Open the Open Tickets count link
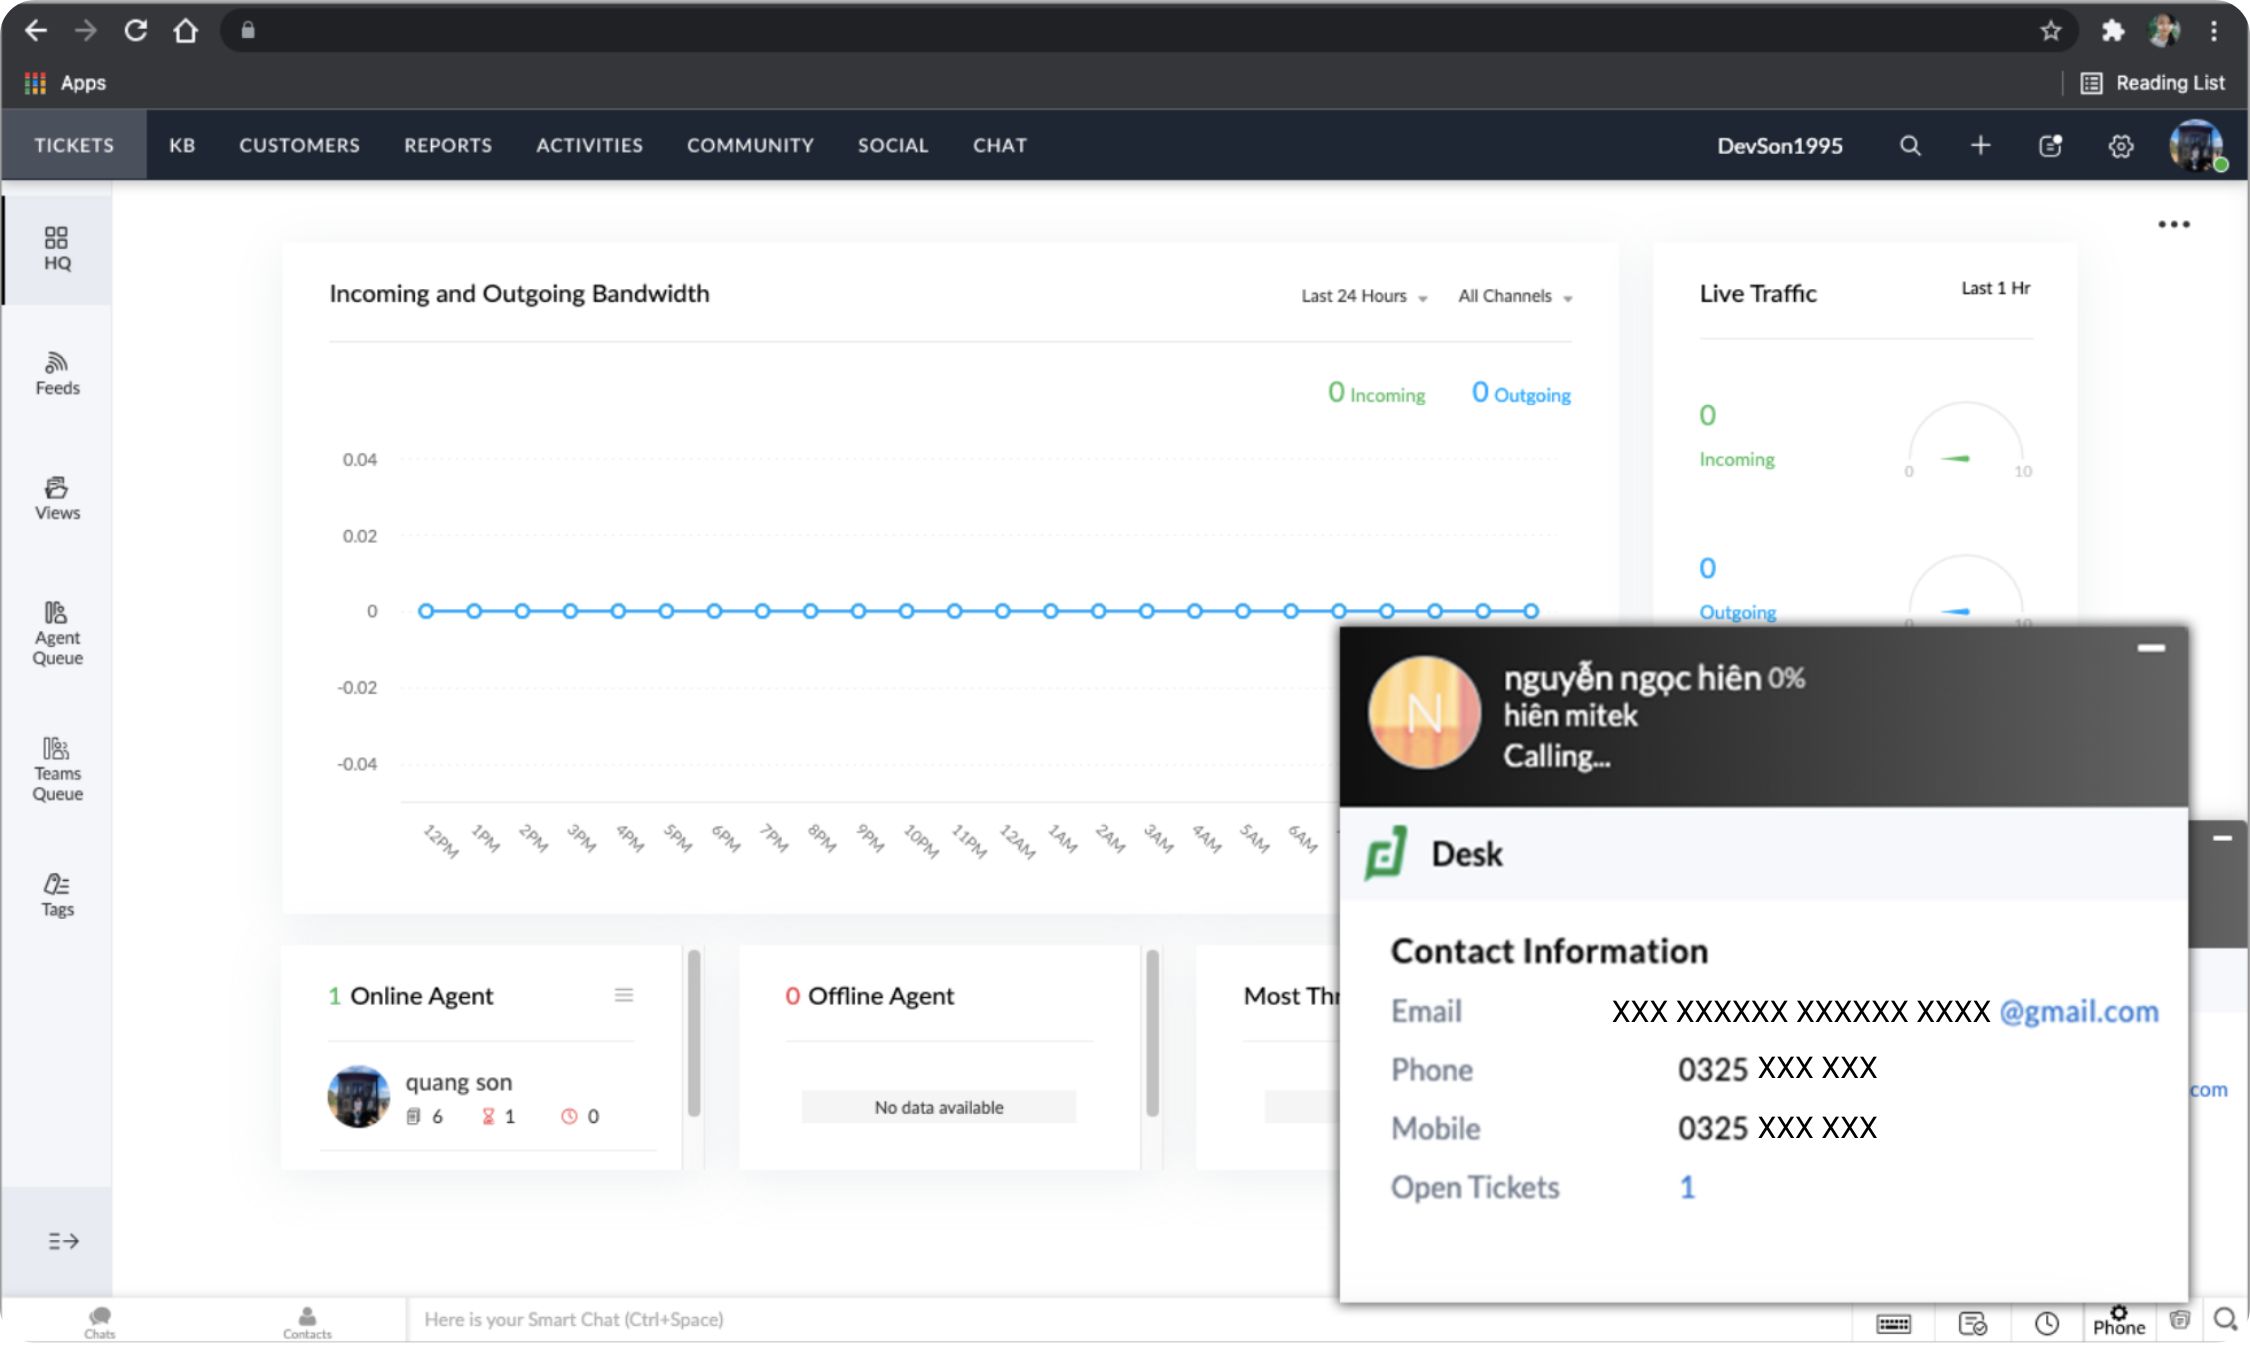The width and height of the screenshot is (2250, 1345). (x=1687, y=1187)
